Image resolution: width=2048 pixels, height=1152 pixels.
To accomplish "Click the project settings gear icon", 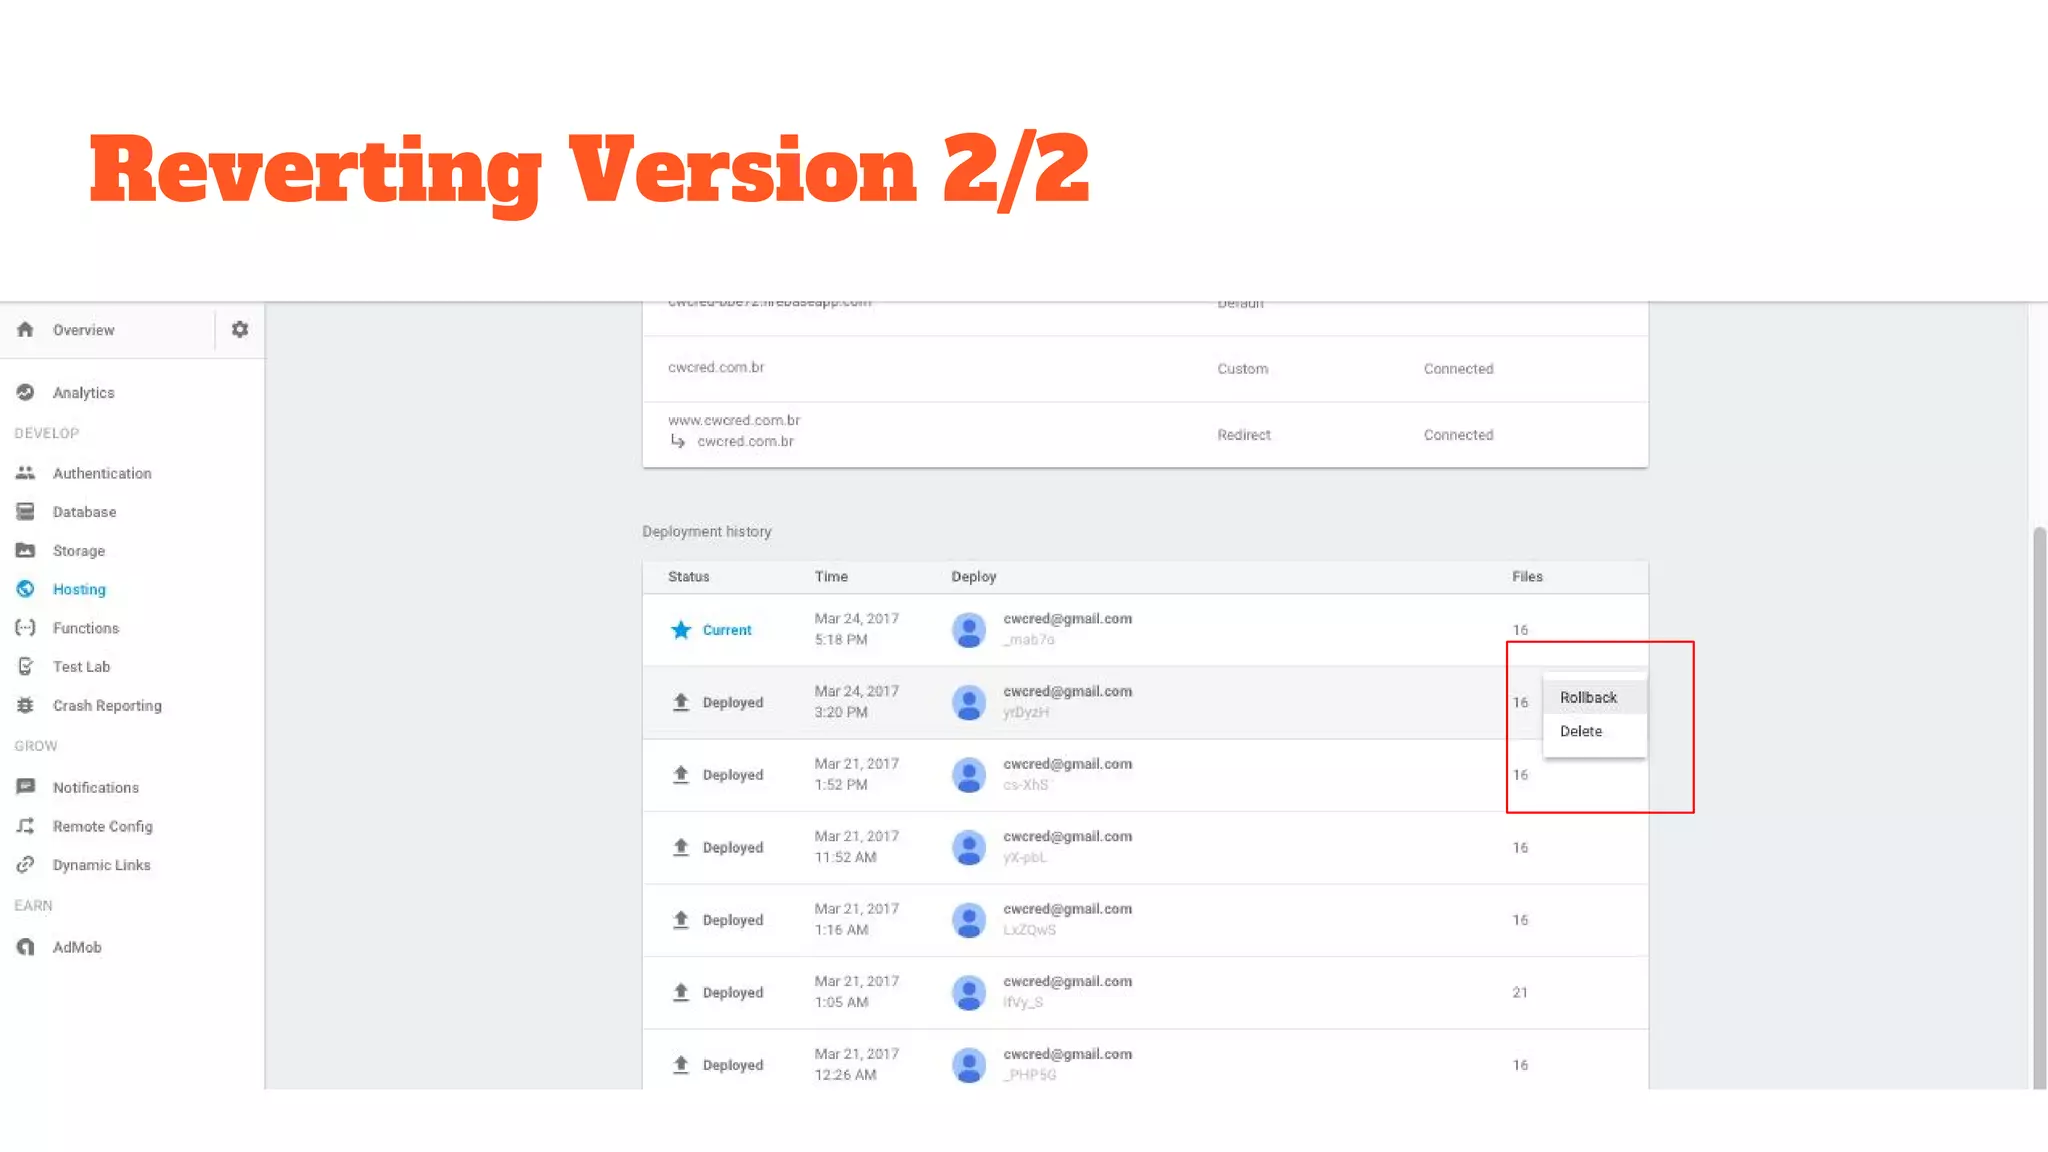I will click(x=240, y=329).
